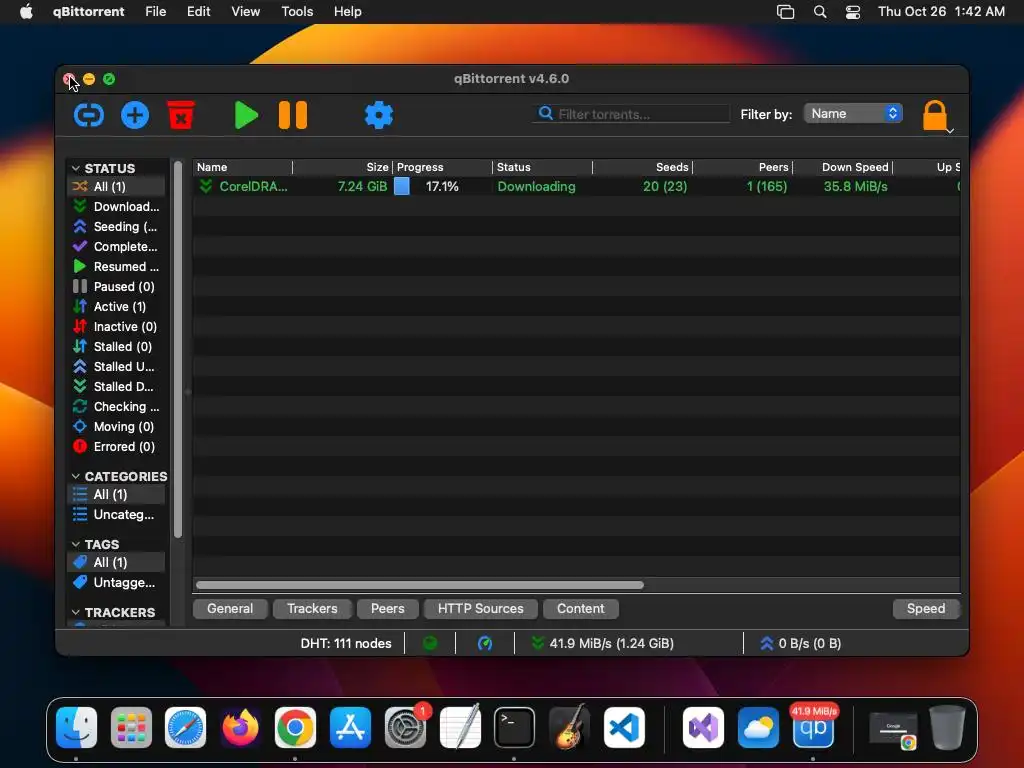Sort by Size column header
The image size is (1024, 768).
(x=343, y=167)
